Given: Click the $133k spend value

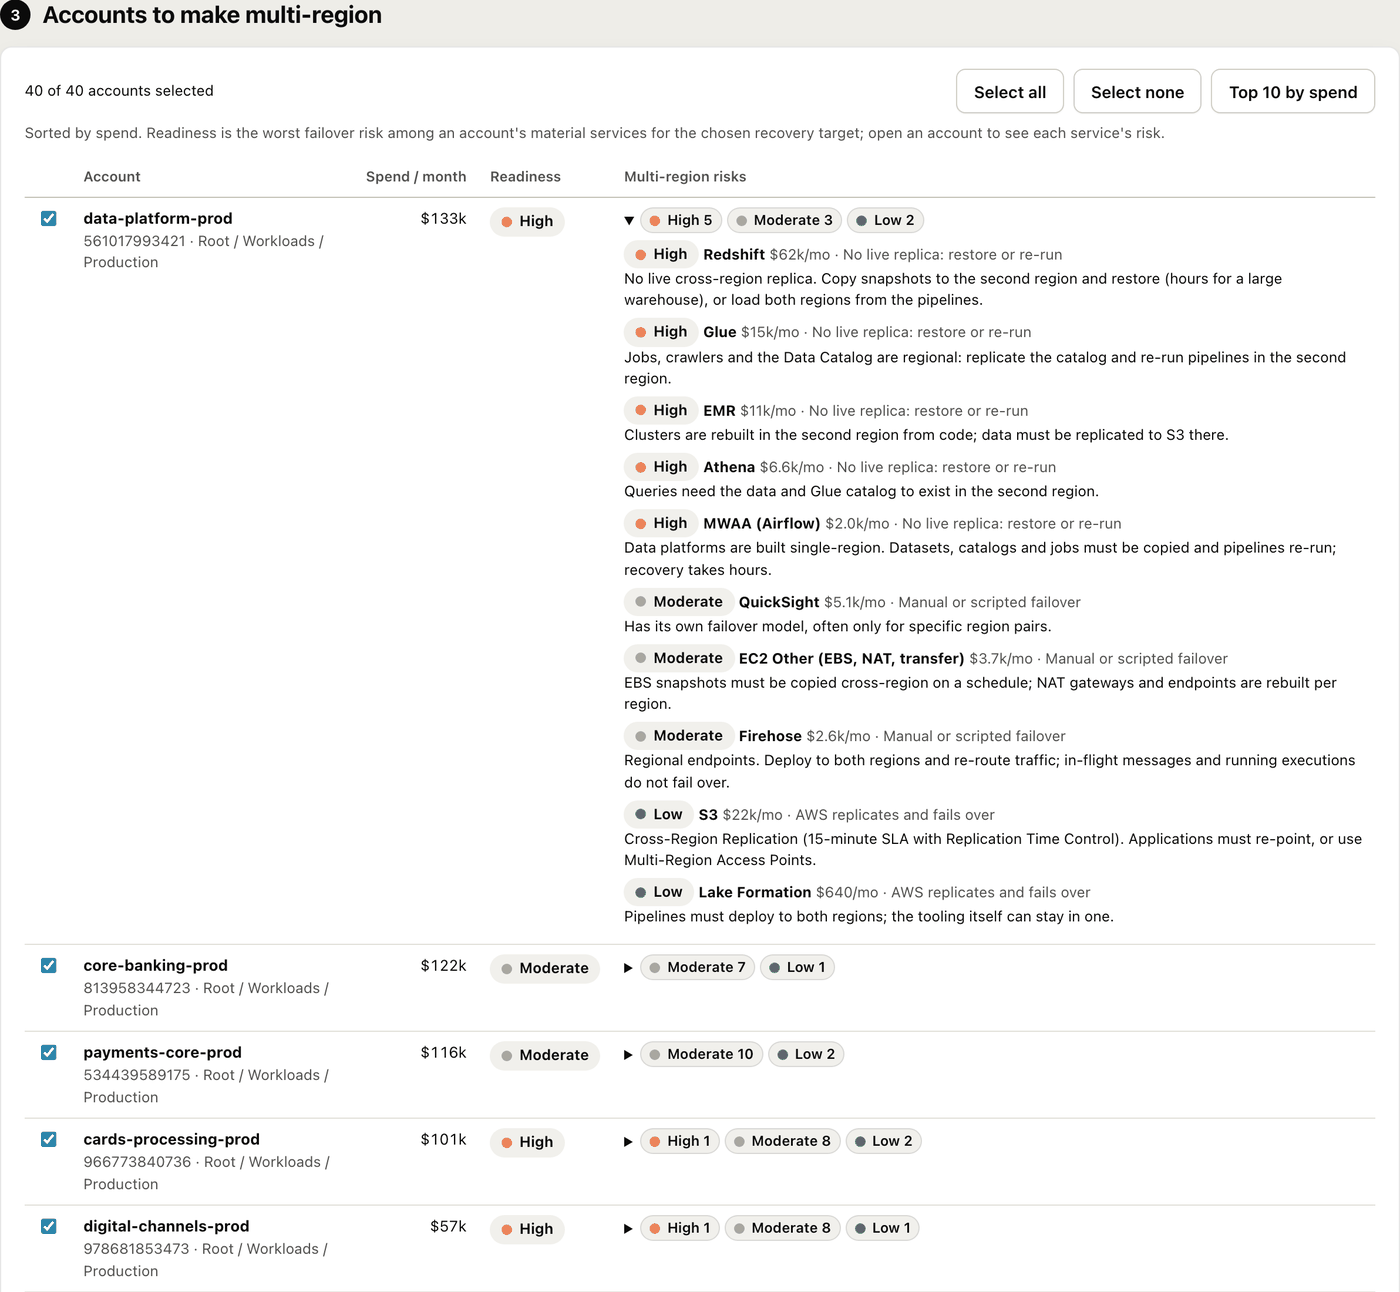Looking at the screenshot, I should [443, 218].
